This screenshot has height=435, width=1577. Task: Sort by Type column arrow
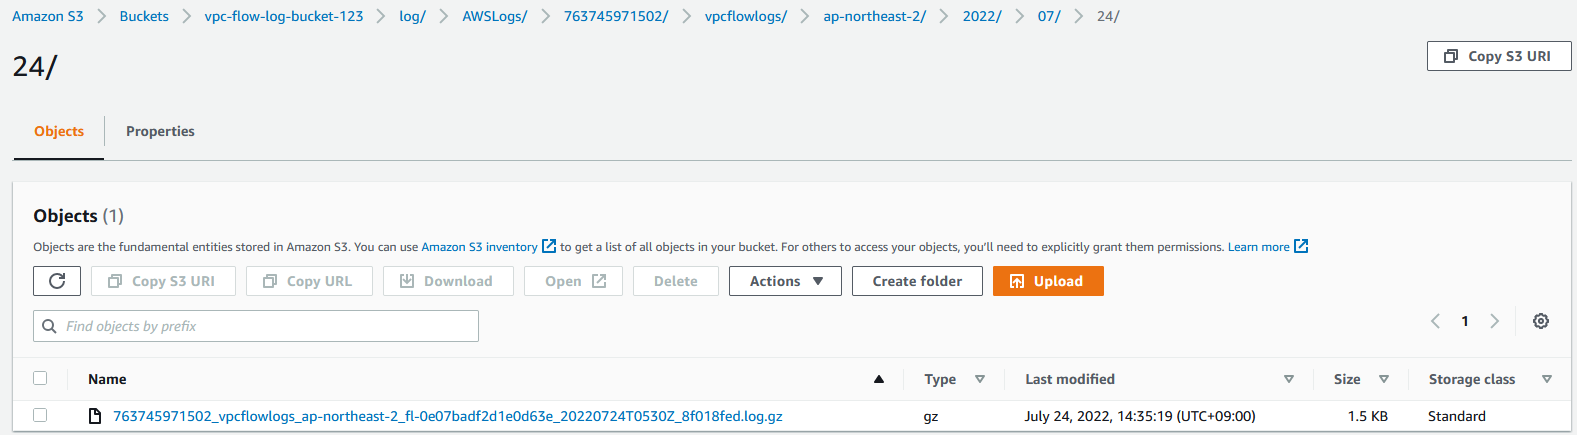pyautogui.click(x=980, y=379)
